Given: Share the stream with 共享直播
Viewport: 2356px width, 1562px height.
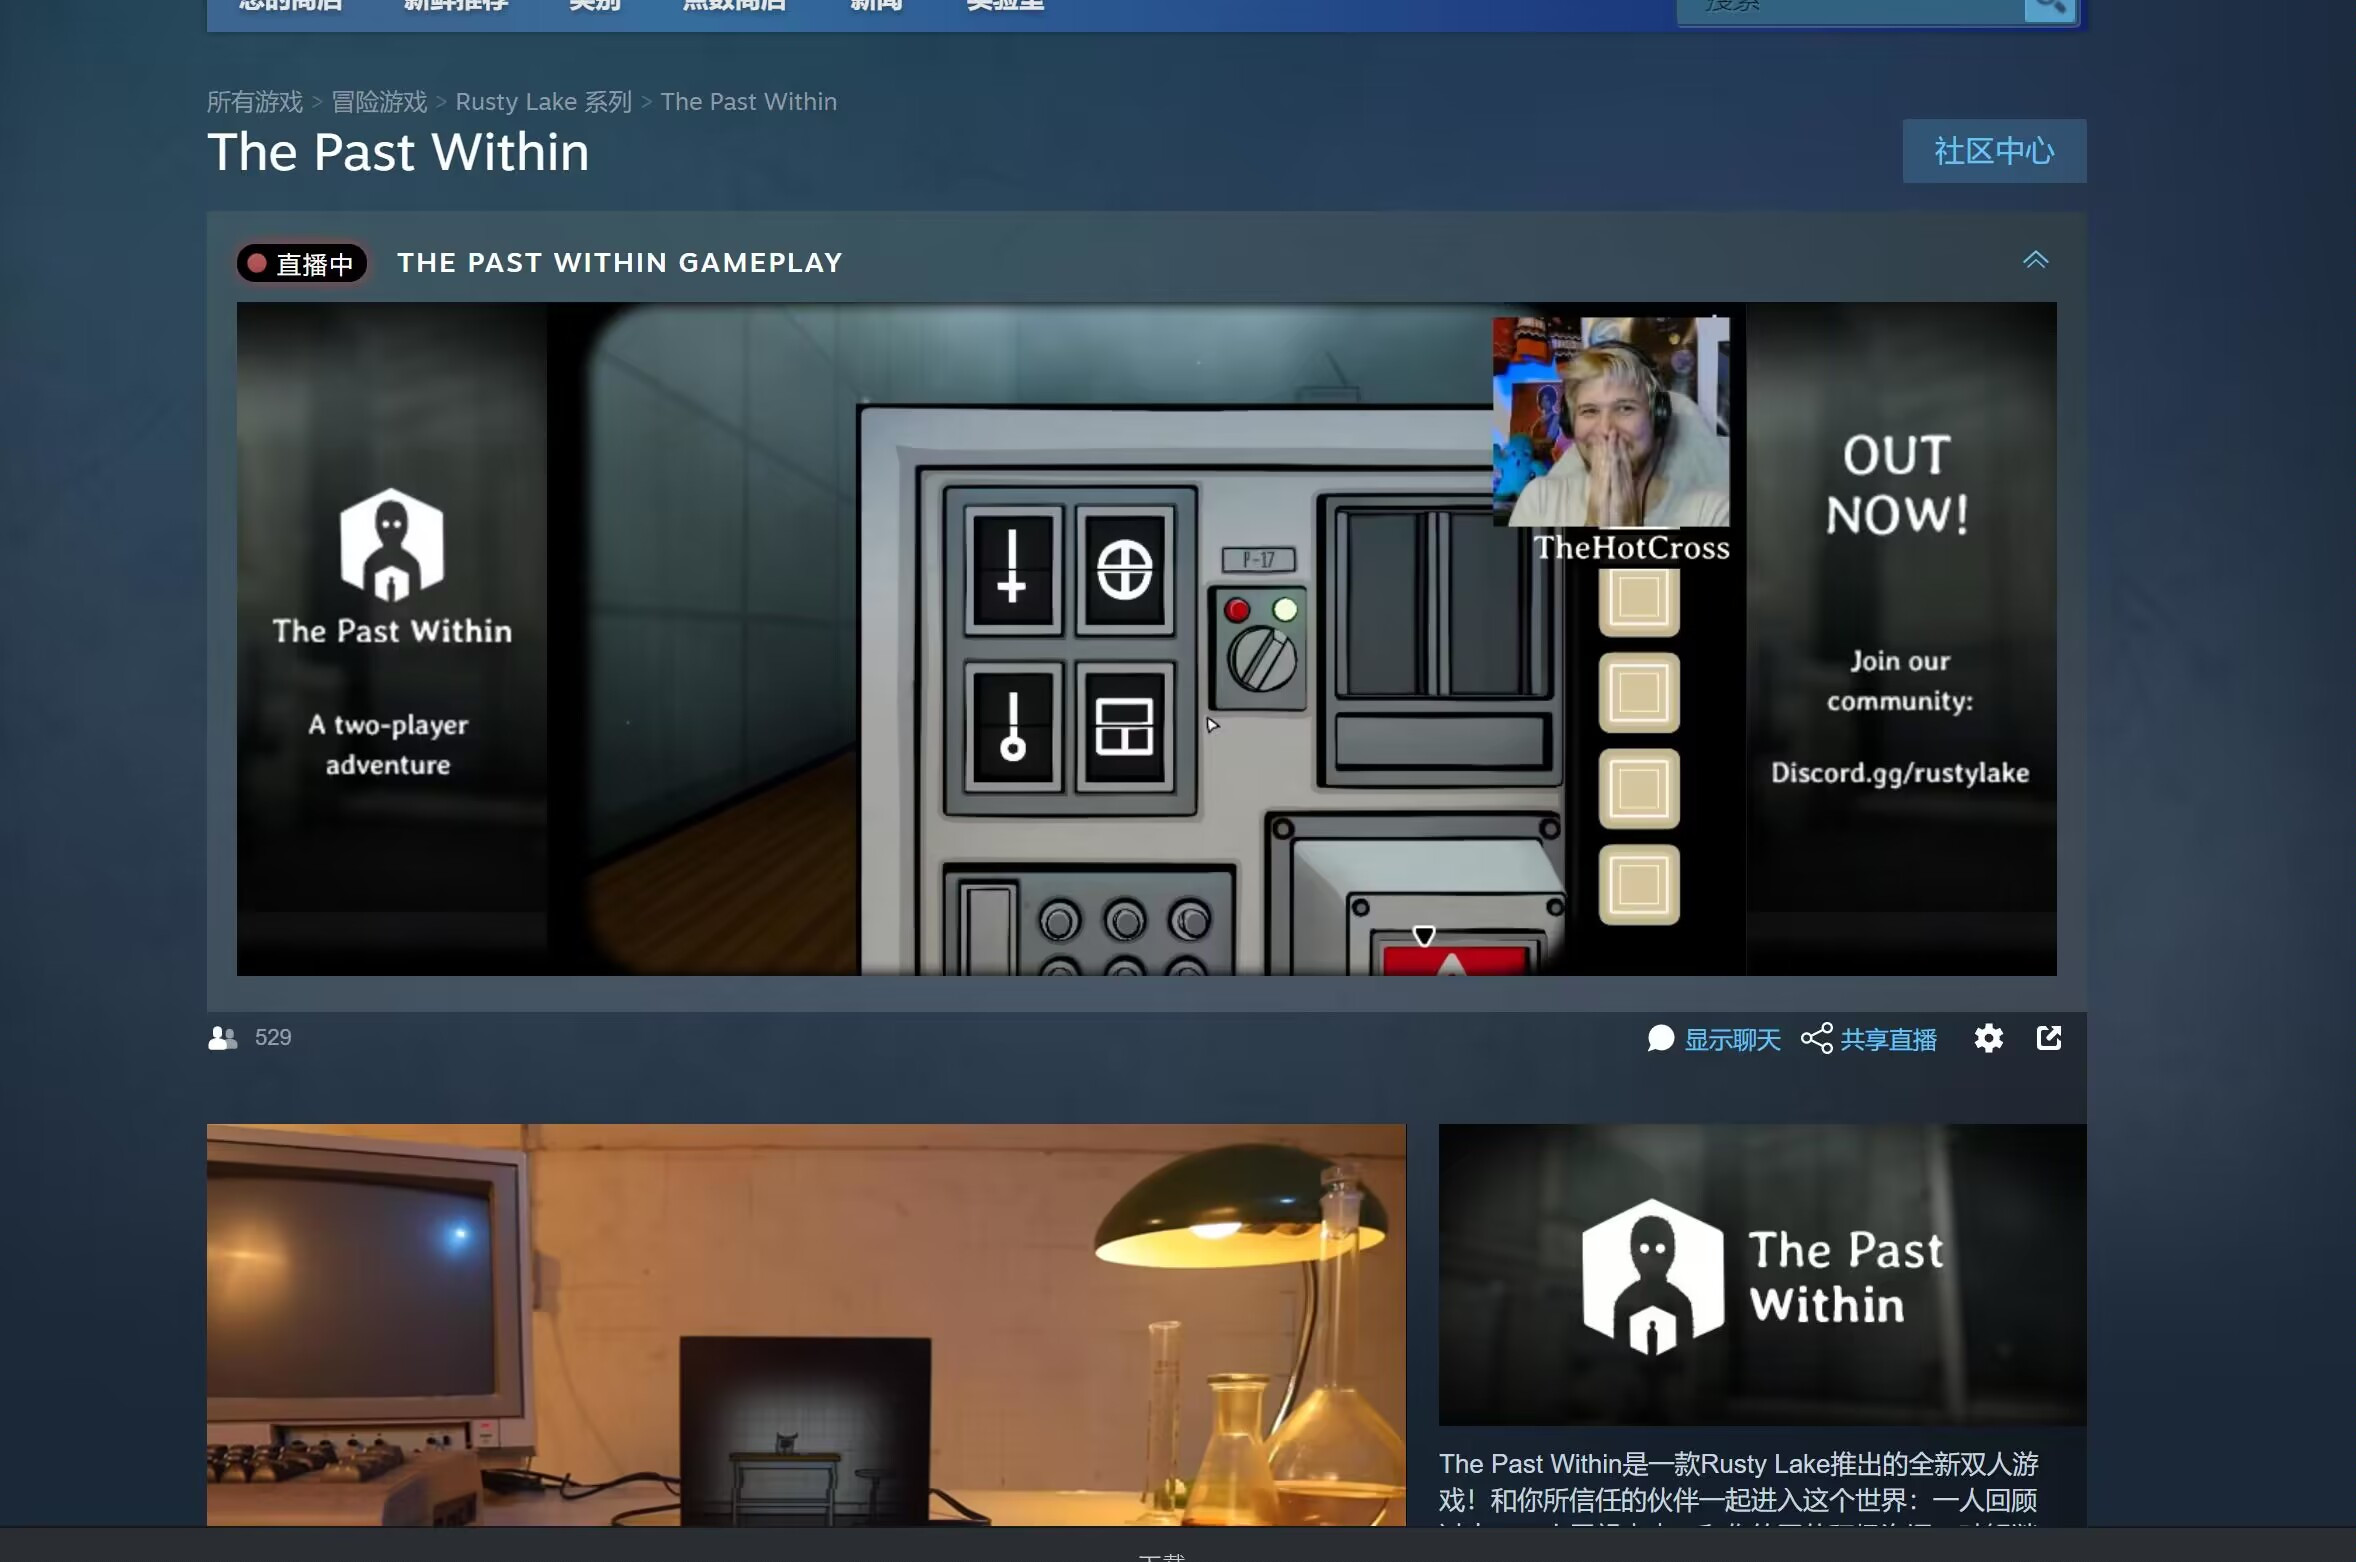Looking at the screenshot, I should 1869,1039.
